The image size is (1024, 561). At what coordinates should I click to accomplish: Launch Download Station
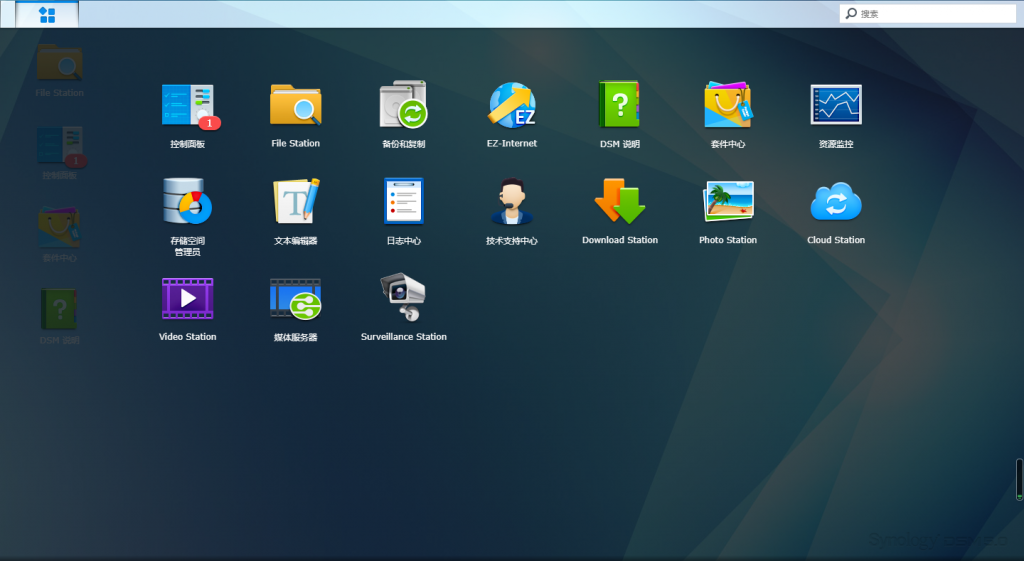620,212
